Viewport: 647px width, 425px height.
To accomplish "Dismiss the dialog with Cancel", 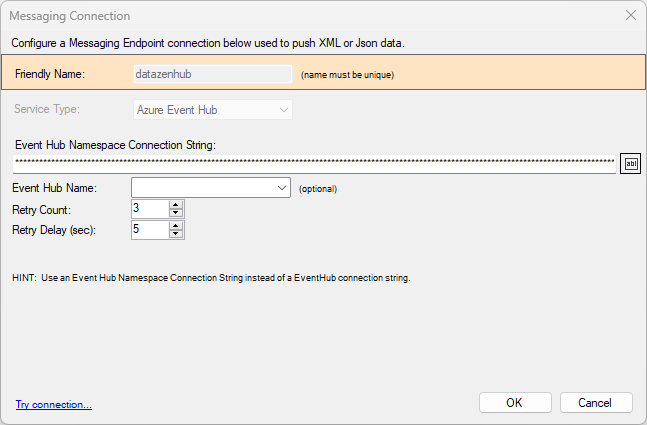I will (596, 402).
